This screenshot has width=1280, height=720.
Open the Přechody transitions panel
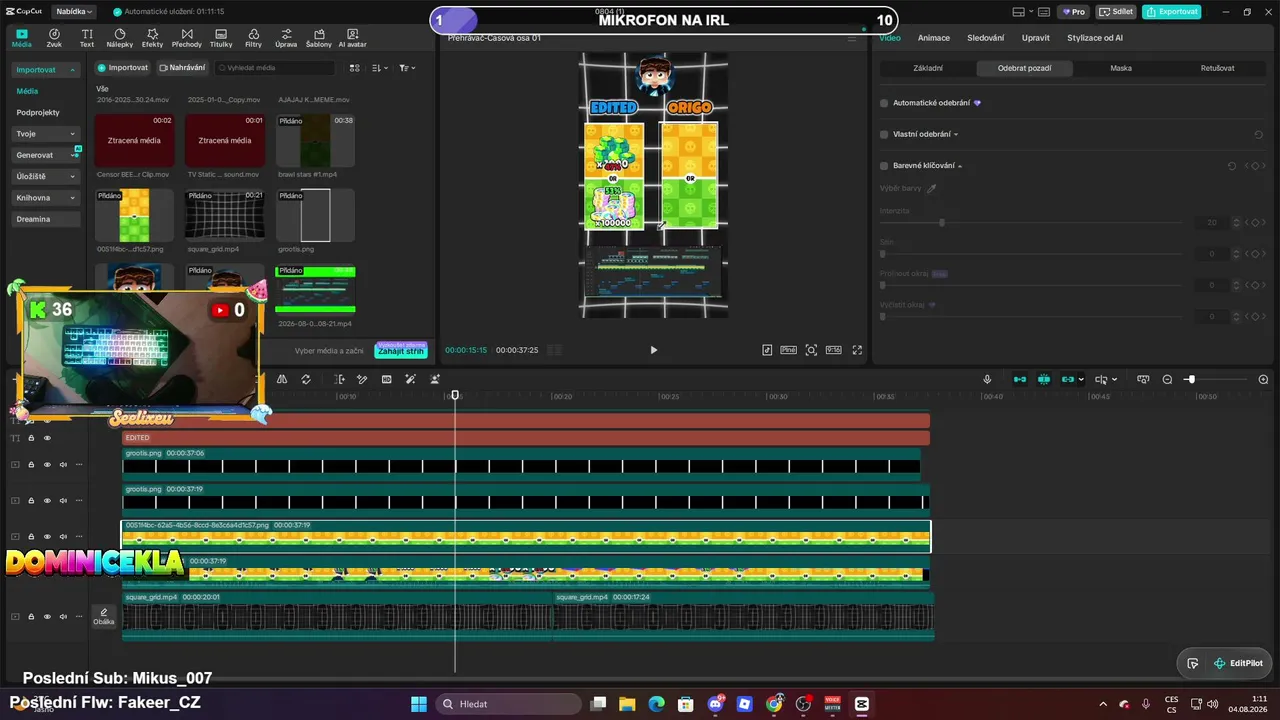tap(187, 38)
